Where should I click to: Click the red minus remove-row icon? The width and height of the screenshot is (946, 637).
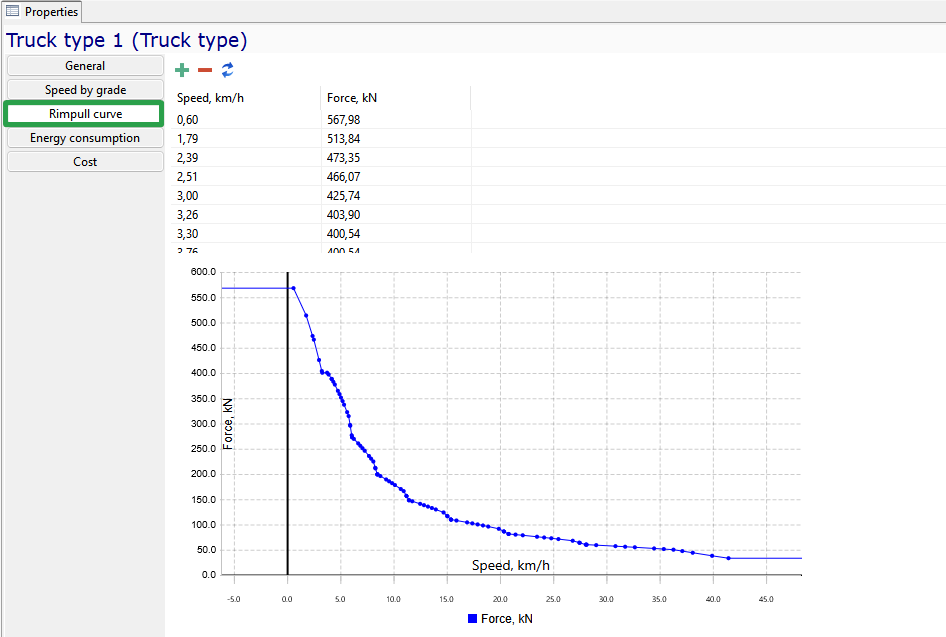205,71
